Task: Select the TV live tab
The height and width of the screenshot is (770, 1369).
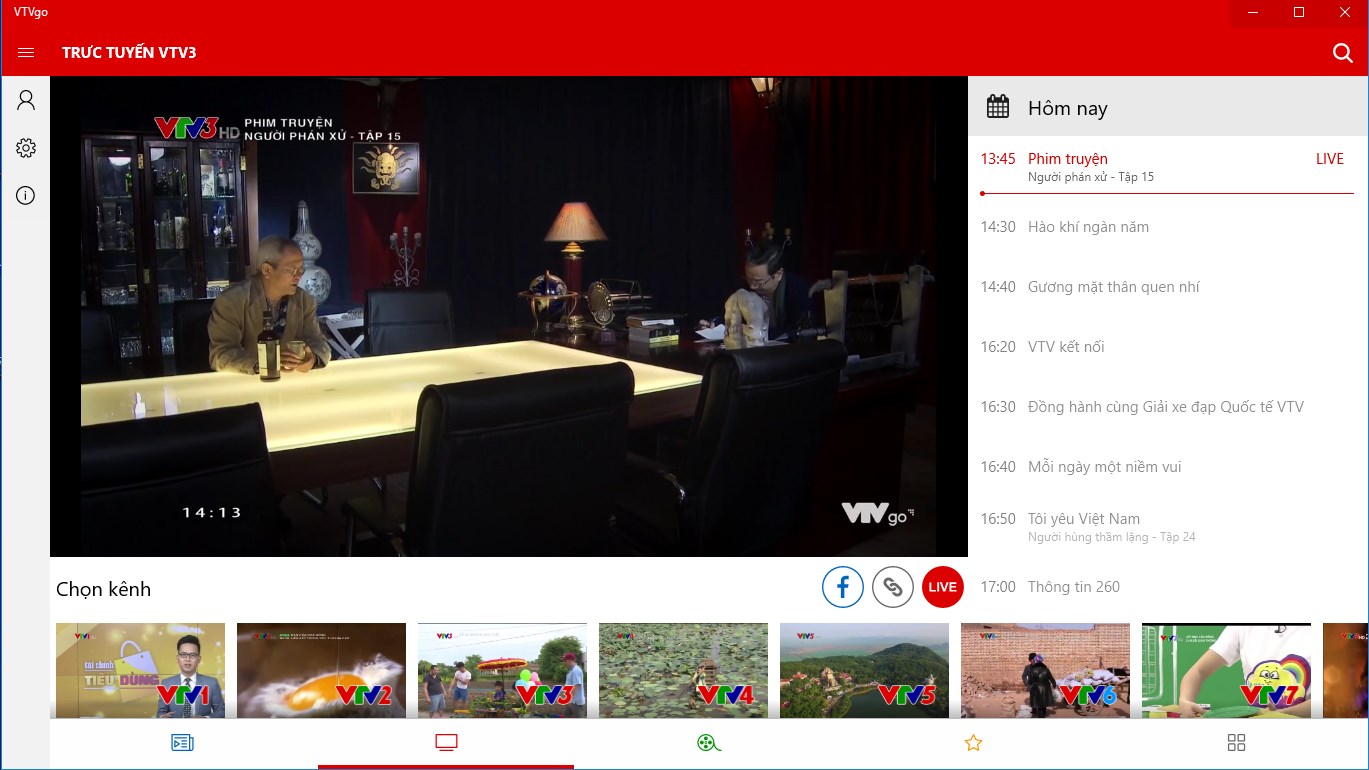Action: coord(446,743)
